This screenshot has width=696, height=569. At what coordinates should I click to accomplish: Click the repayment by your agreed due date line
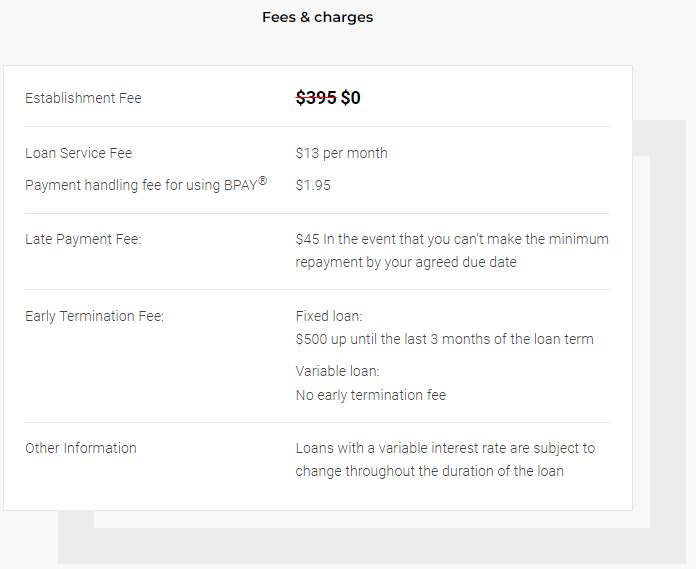tap(406, 262)
